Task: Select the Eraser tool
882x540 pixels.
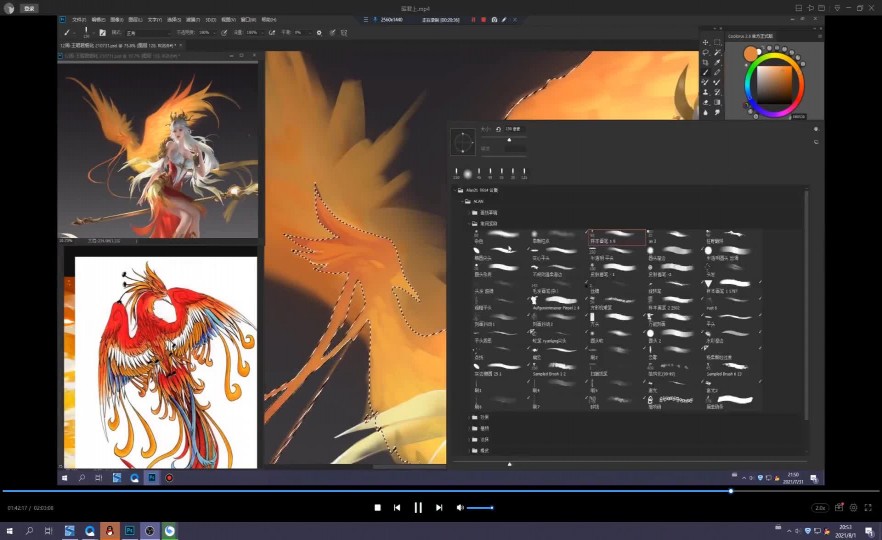Action: 705,102
